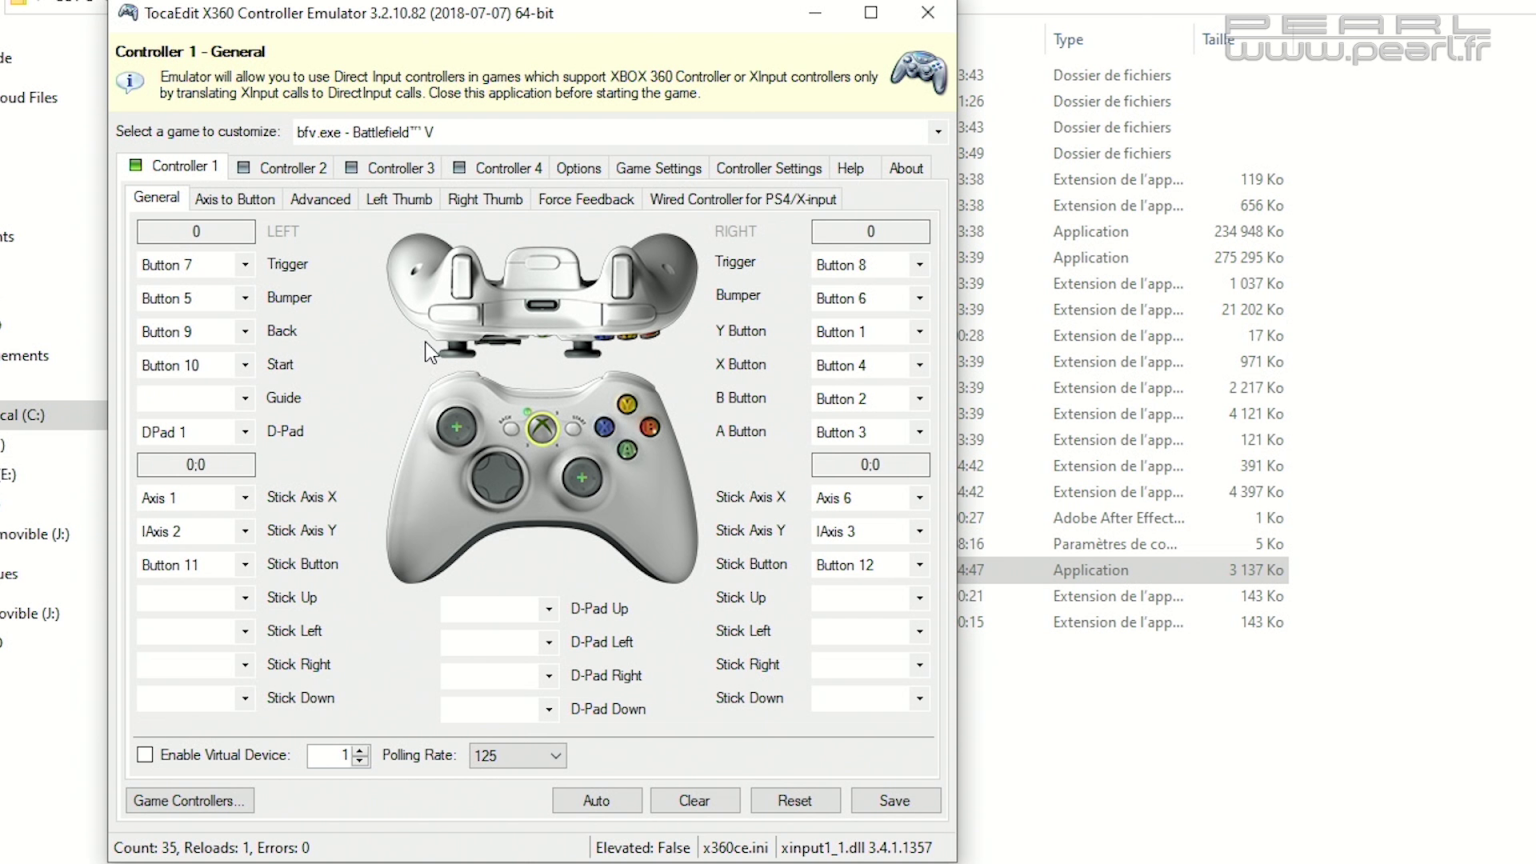Click the green status icon on Controller 1 tab

click(x=135, y=166)
